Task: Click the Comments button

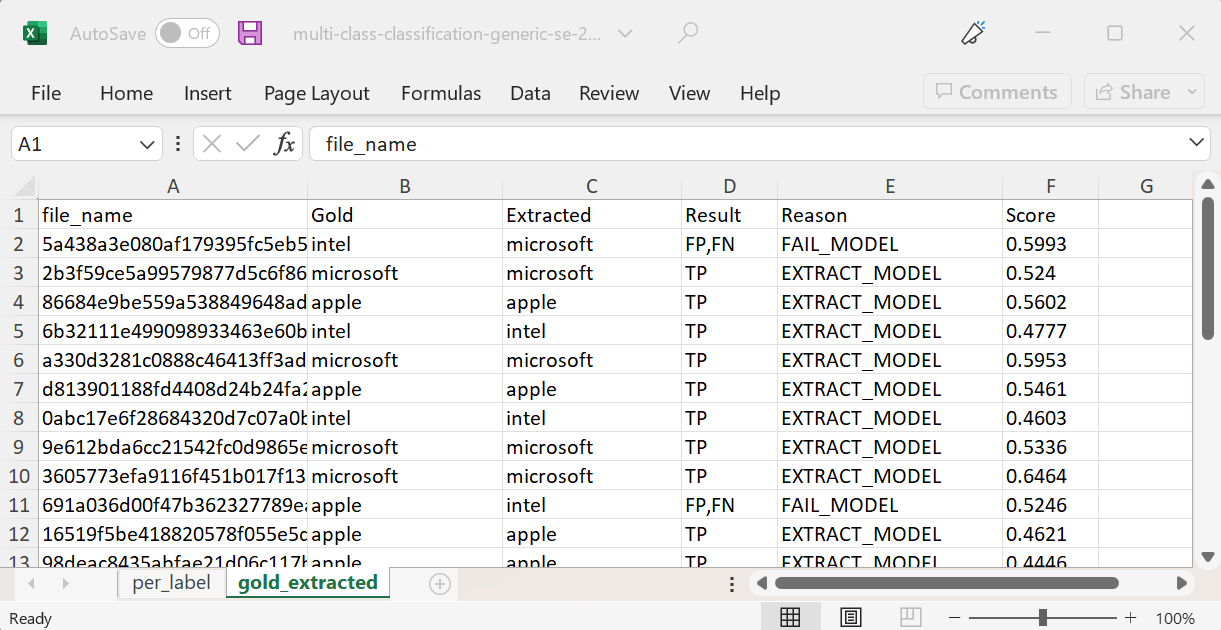Action: (997, 92)
